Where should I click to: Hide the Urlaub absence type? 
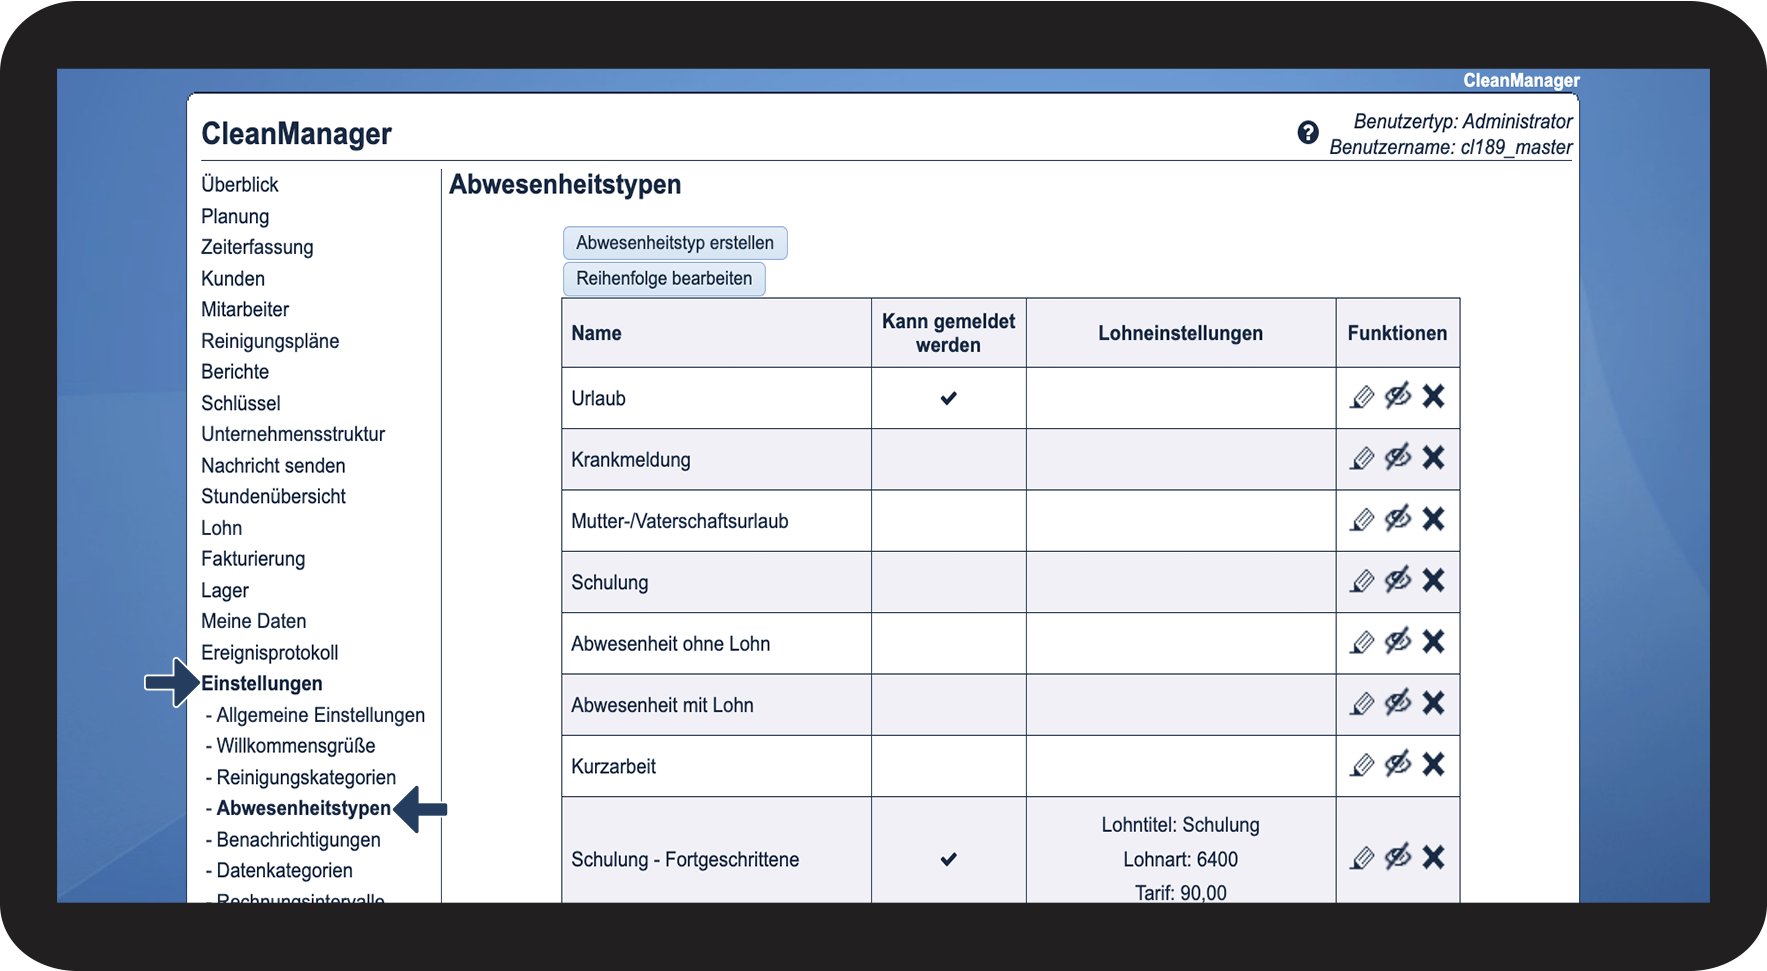tap(1398, 396)
